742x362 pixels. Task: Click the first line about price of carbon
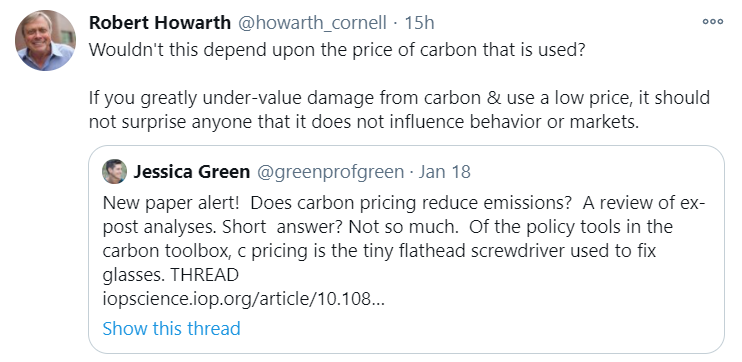337,50
